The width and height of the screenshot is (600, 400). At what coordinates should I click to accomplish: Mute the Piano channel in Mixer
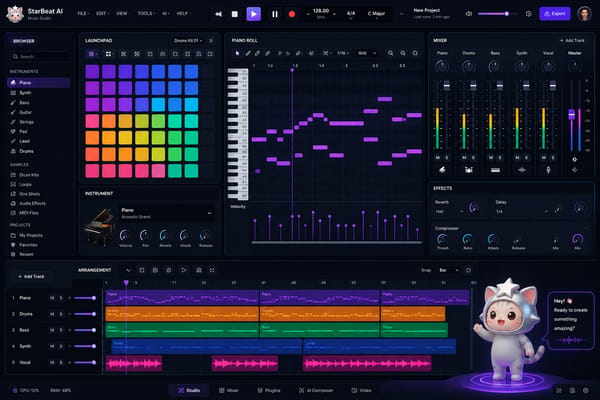(438, 158)
